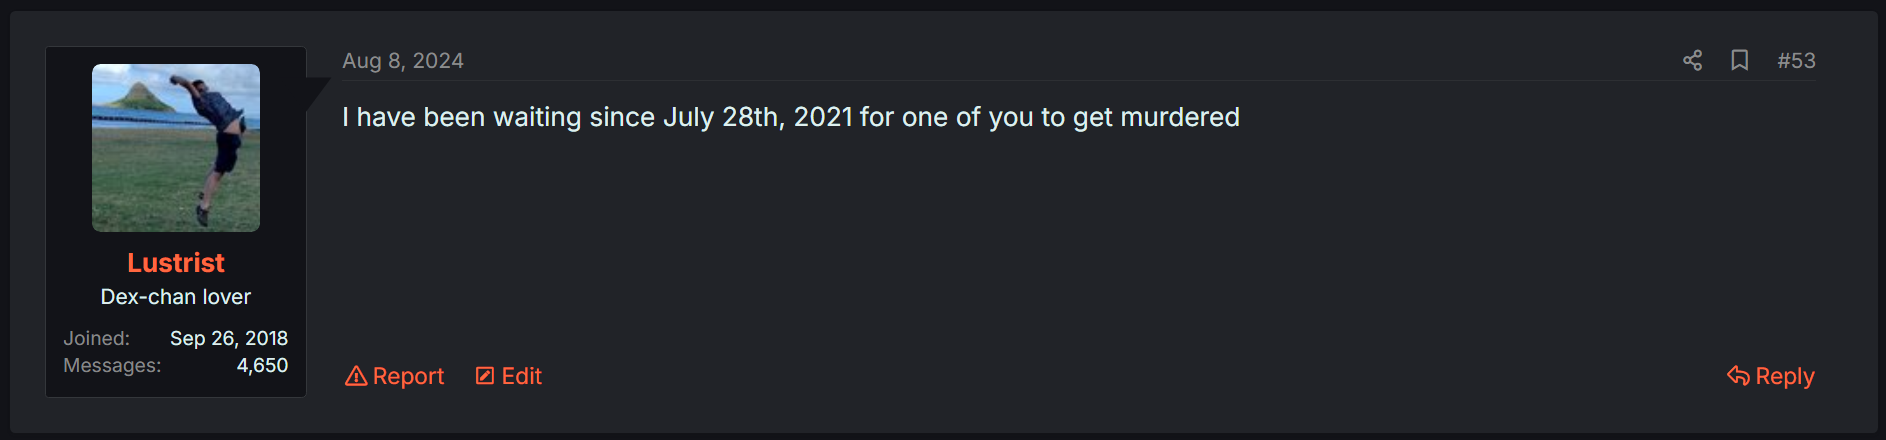Screen dimensions: 1886x440
Task: Click the share icon for post #53
Action: 1692,61
